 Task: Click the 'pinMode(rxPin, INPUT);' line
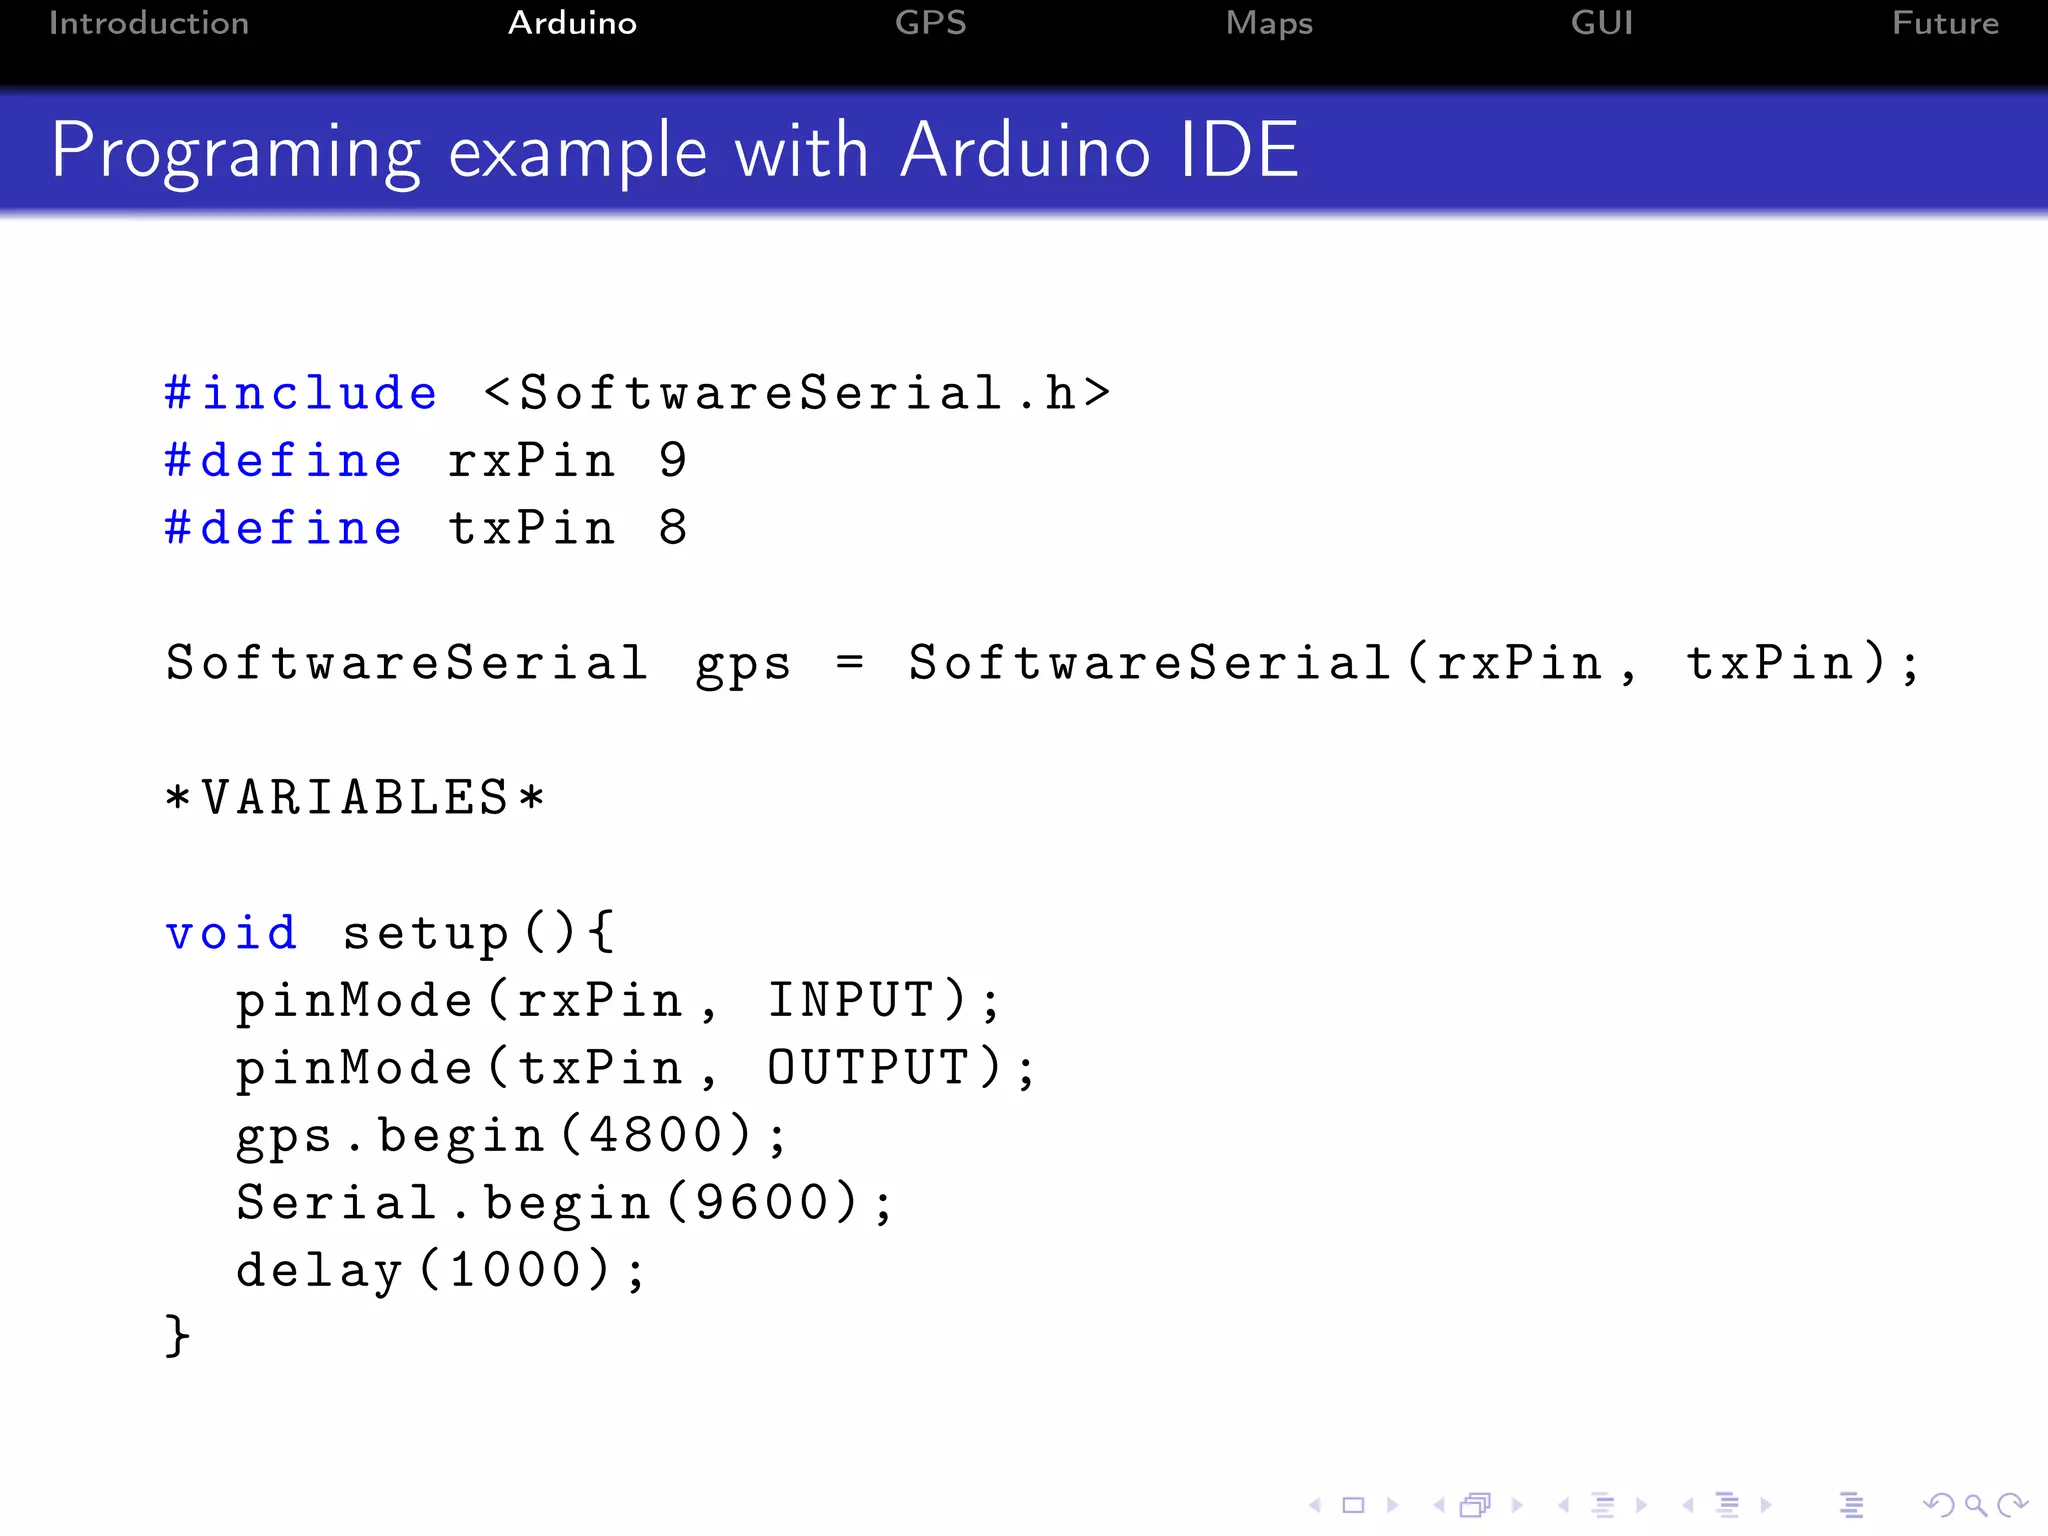tap(618, 1001)
